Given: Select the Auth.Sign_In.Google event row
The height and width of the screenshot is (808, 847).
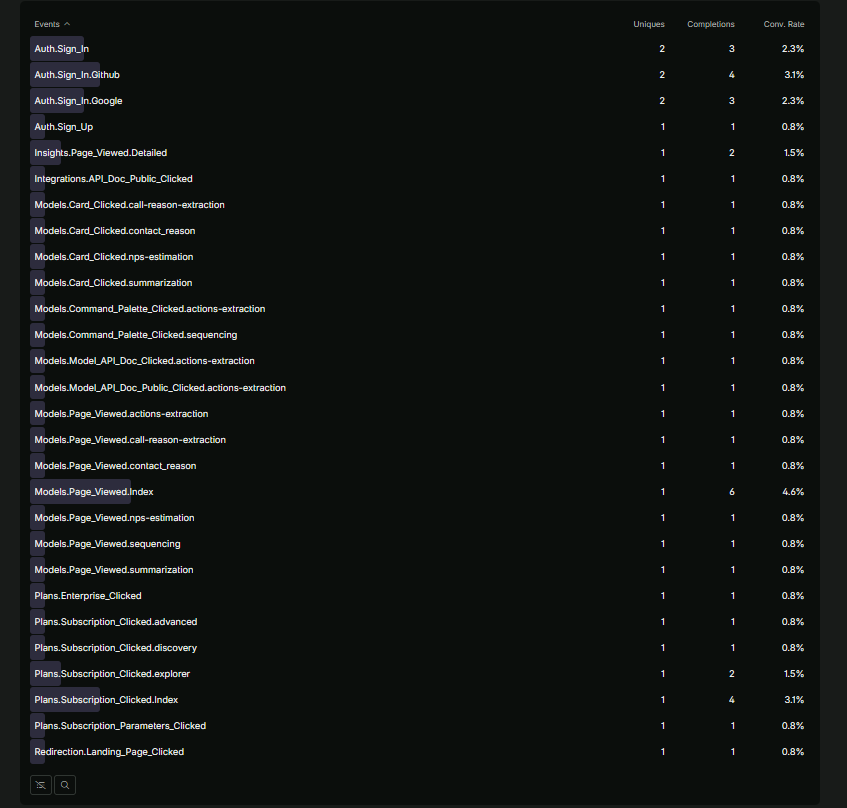Looking at the screenshot, I should point(78,101).
